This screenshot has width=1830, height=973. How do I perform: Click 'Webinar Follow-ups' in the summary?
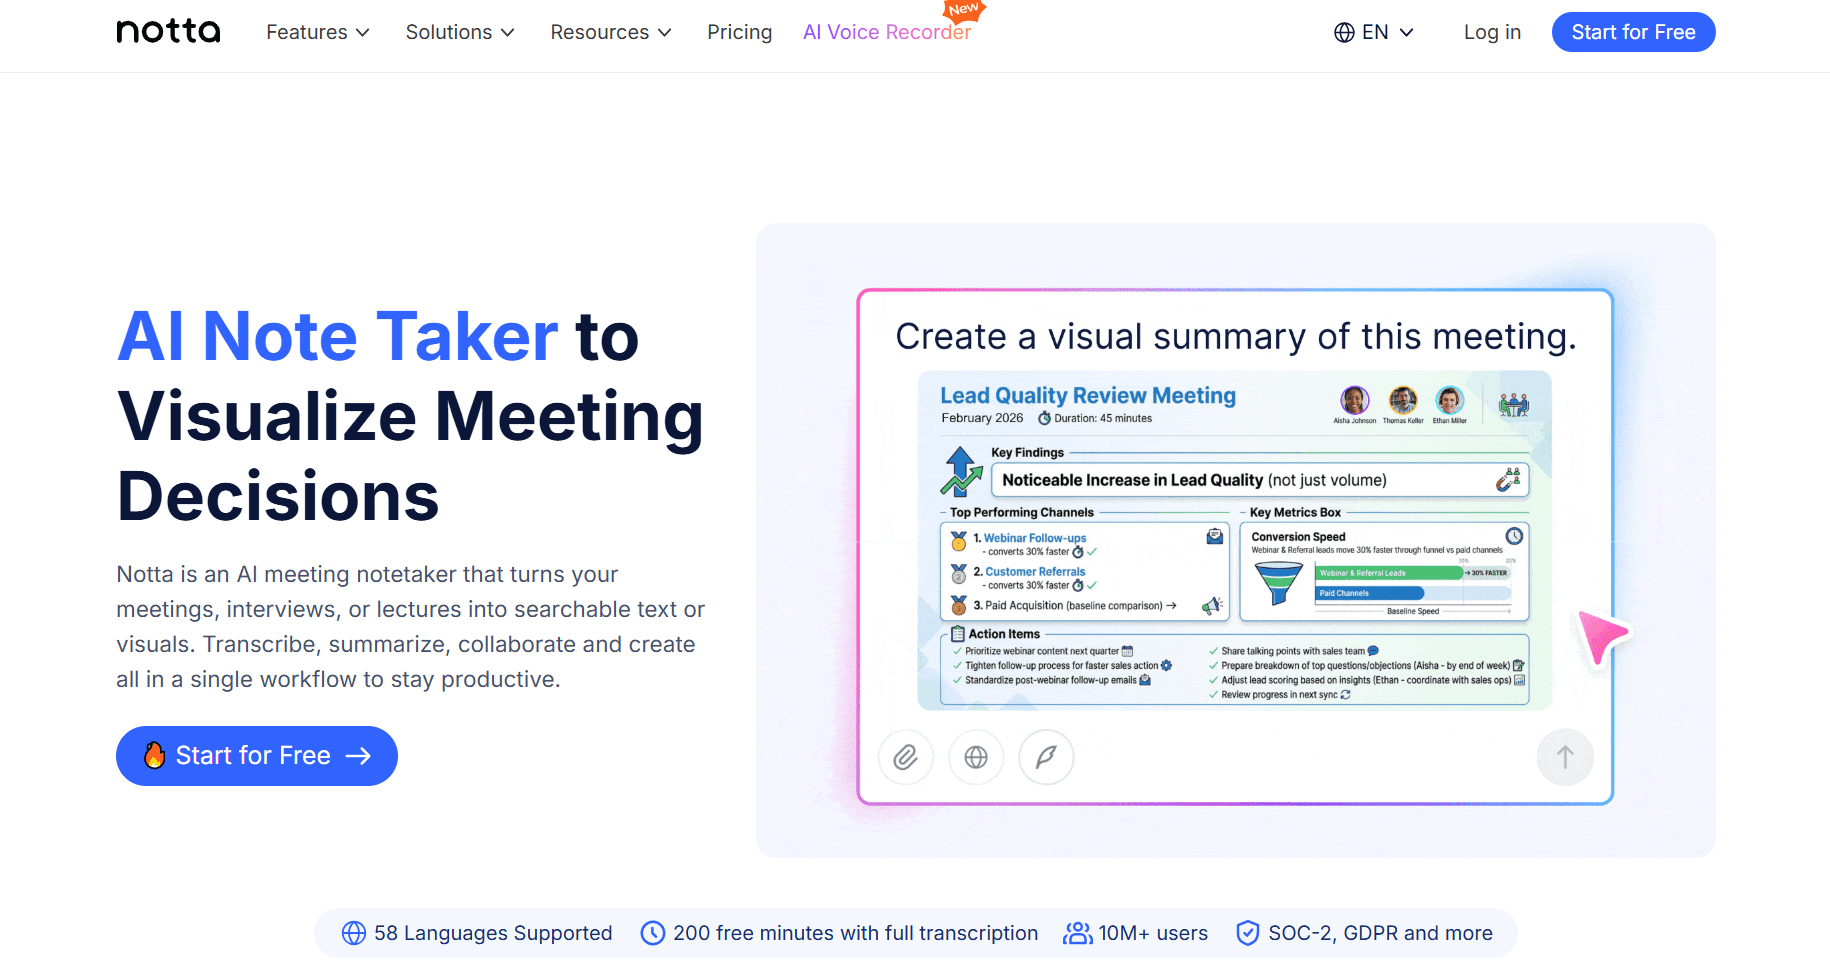point(1034,538)
